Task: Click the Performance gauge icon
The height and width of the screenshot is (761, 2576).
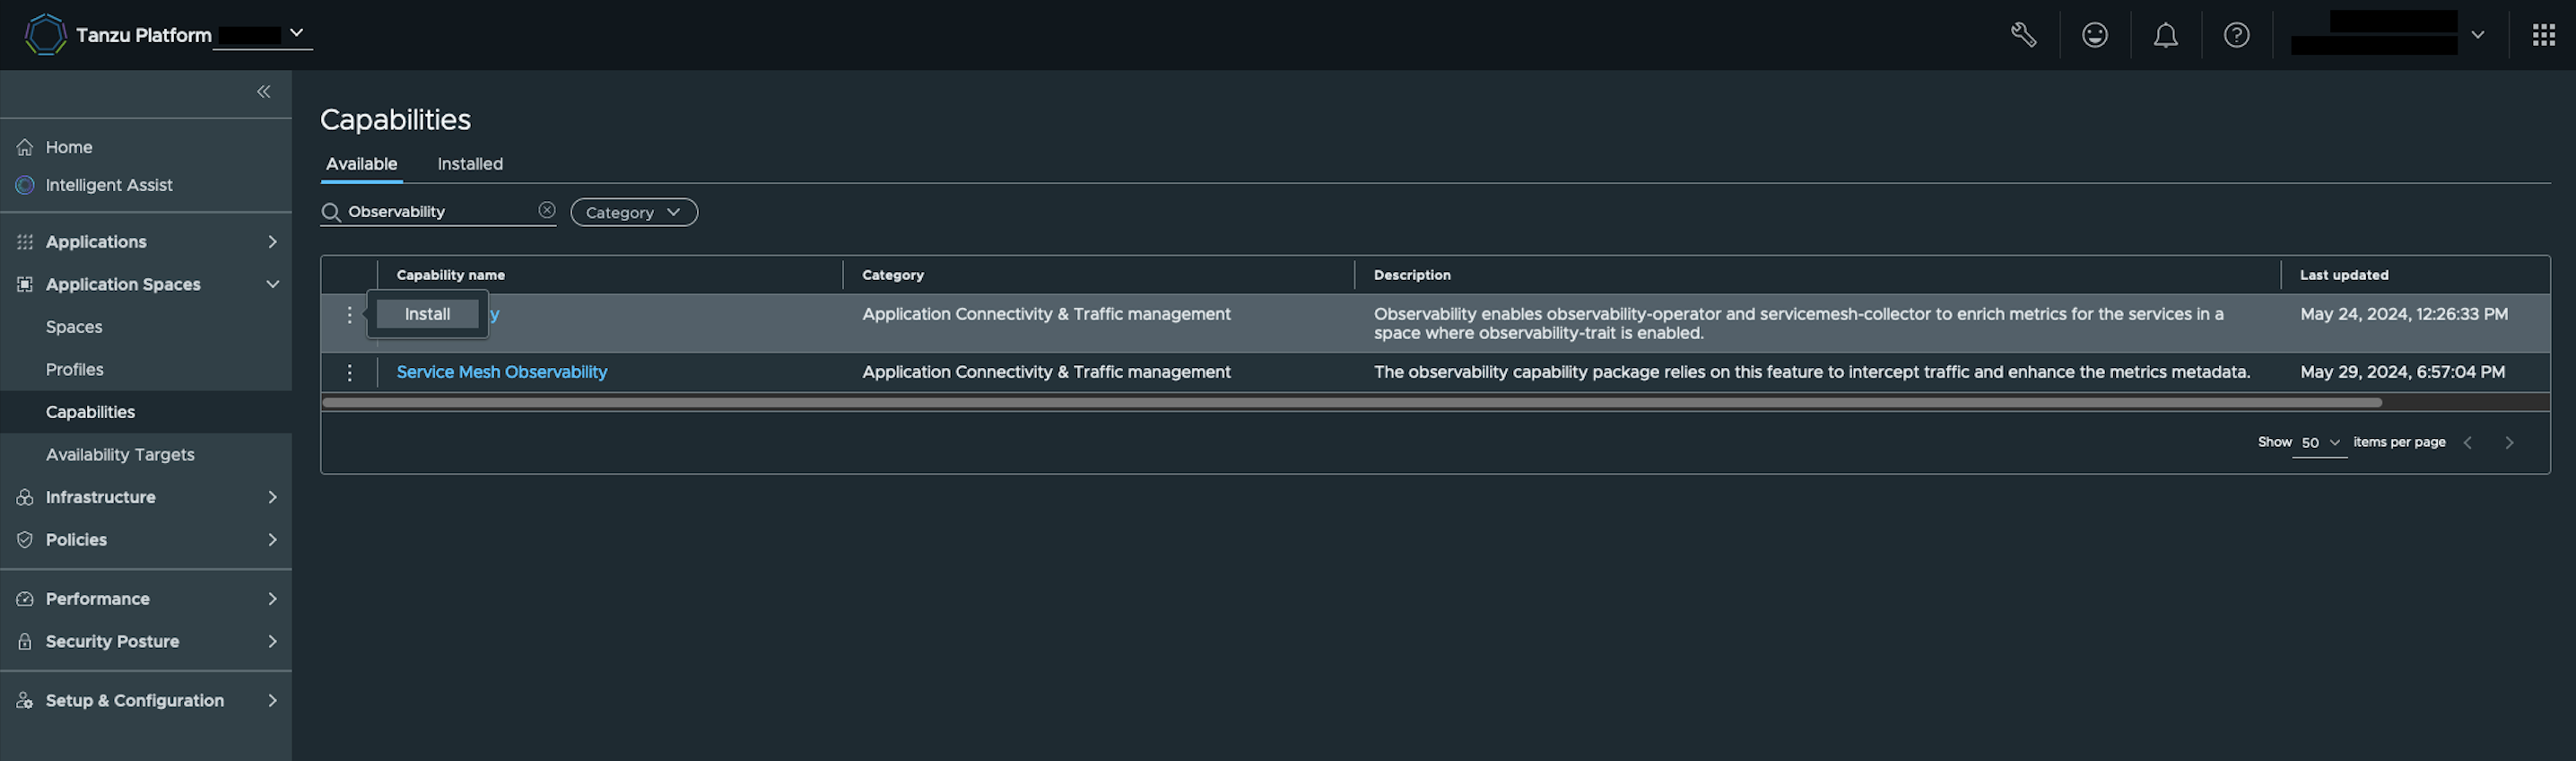Action: (25, 599)
